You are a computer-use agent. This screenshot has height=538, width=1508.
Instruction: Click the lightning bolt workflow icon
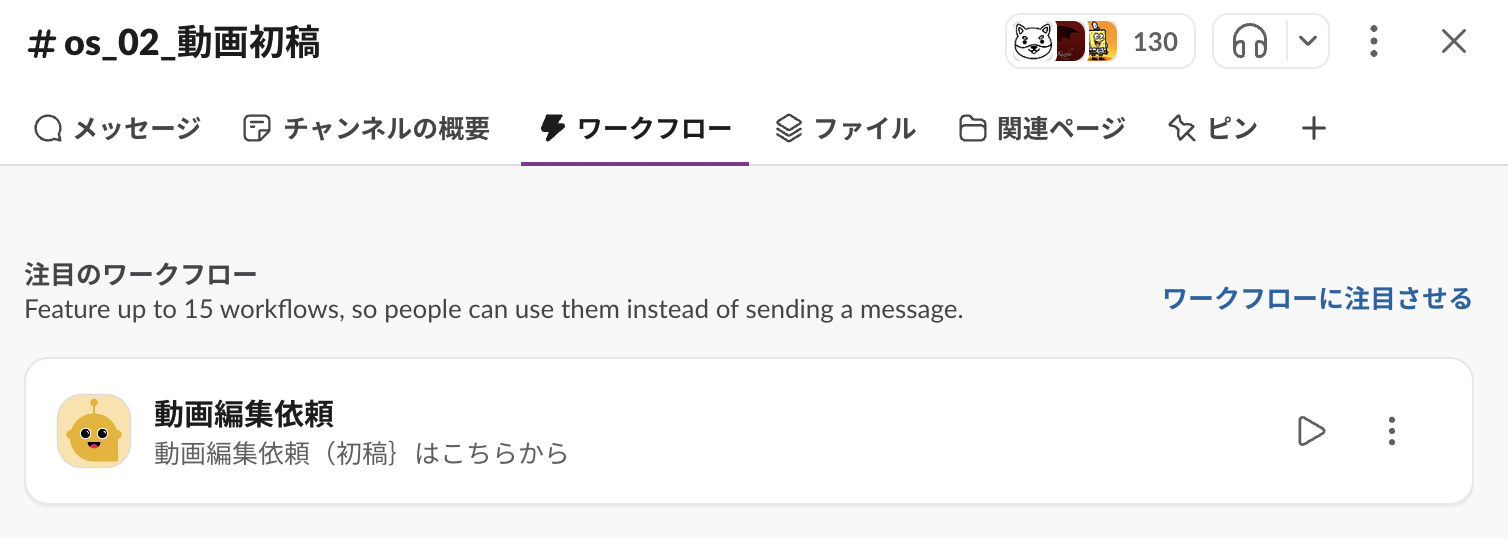(552, 129)
